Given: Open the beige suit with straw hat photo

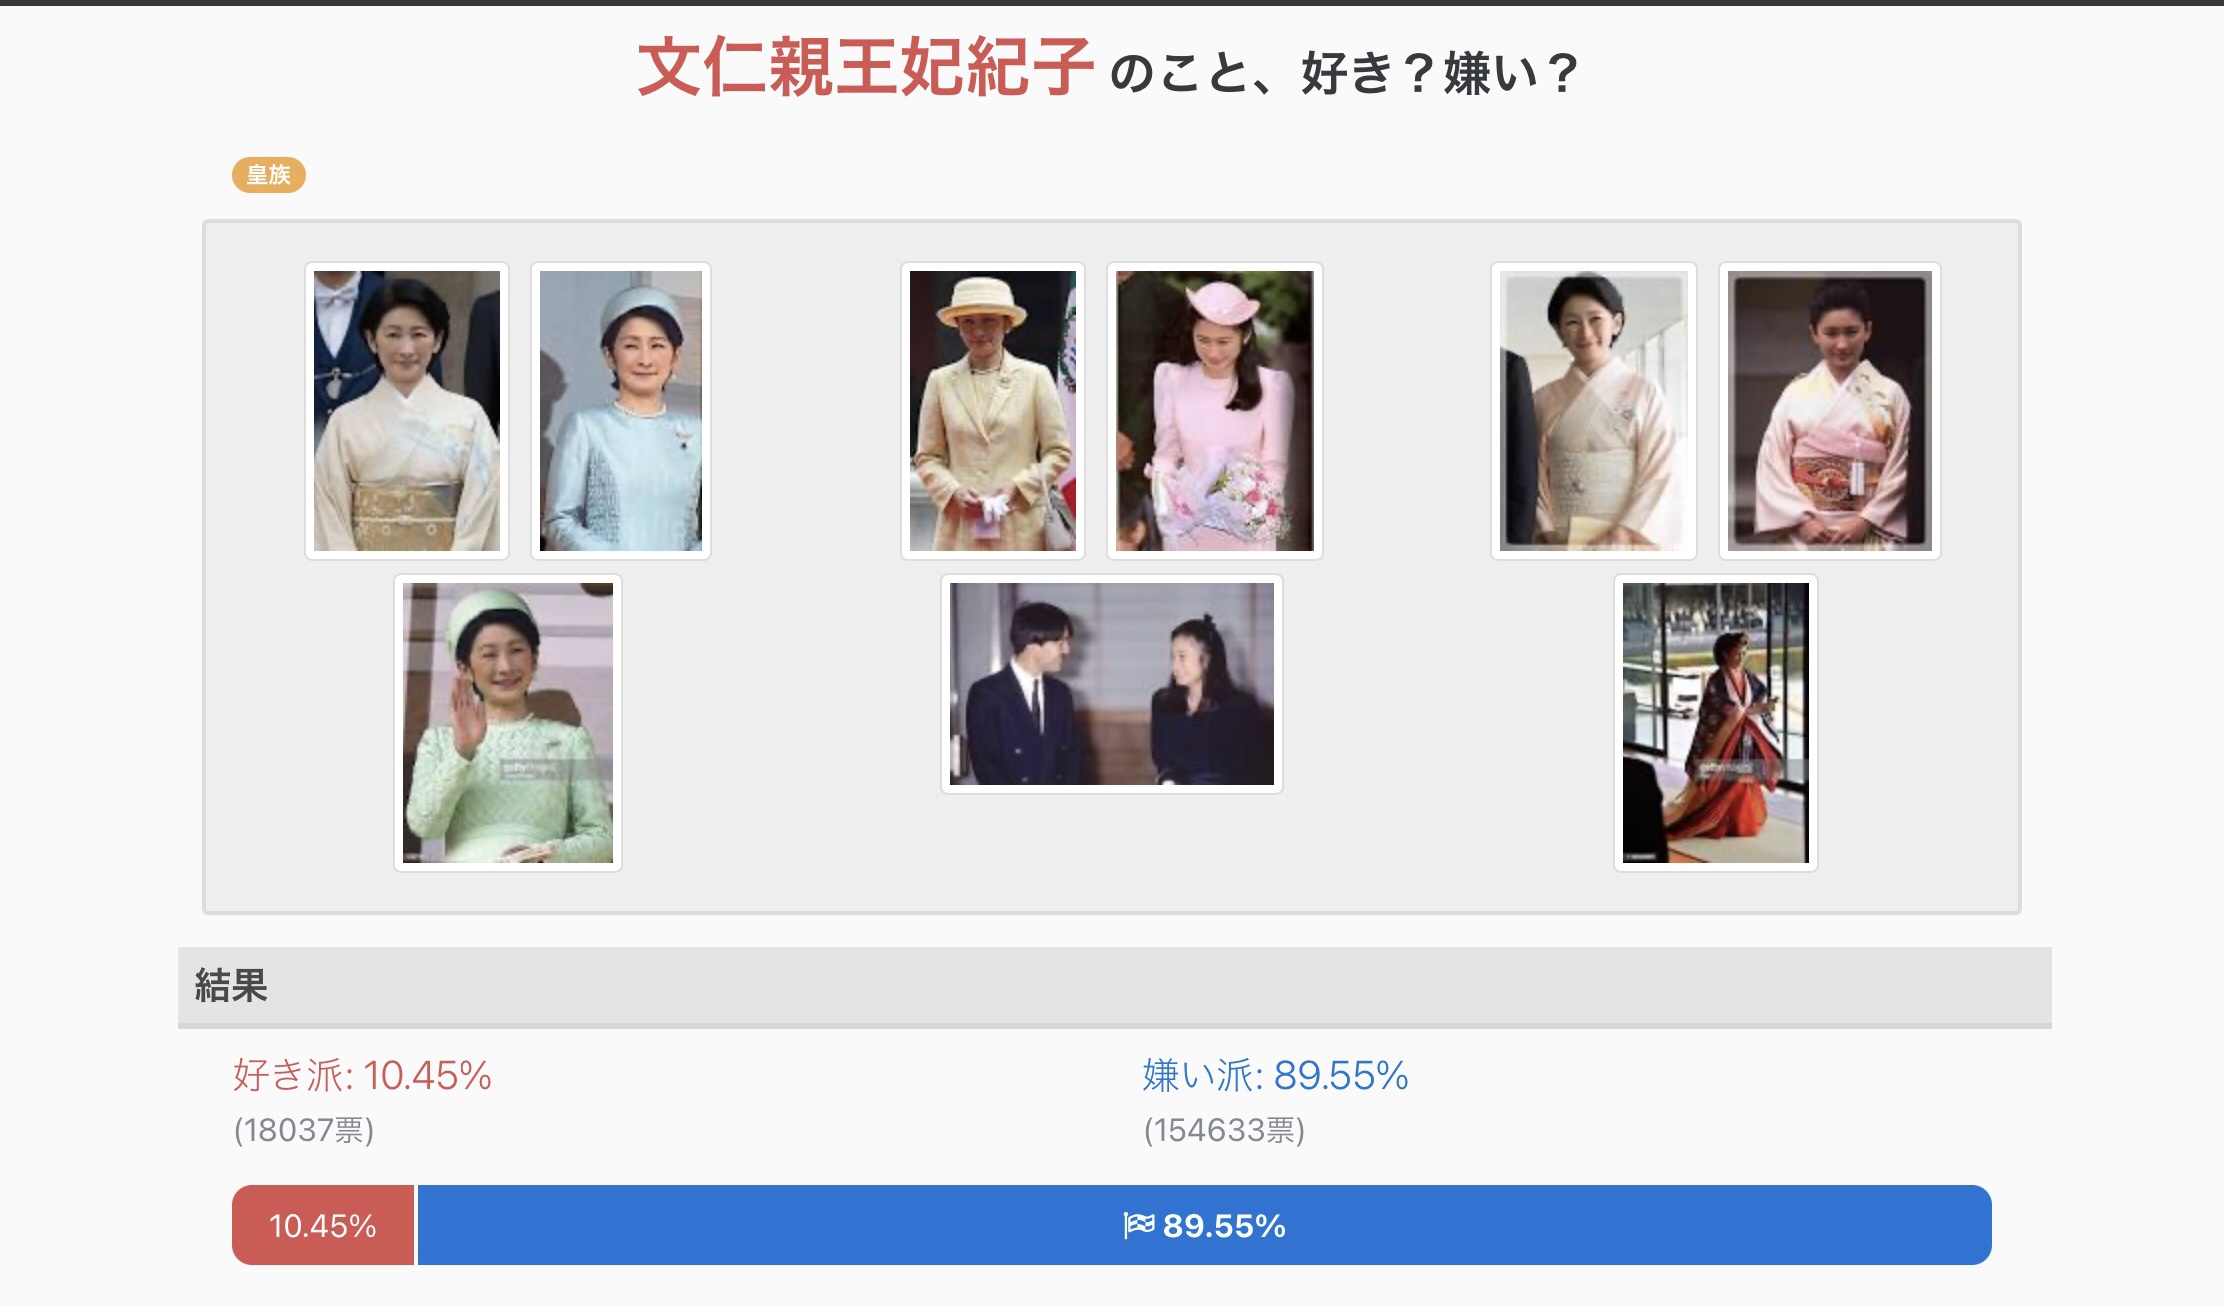Looking at the screenshot, I should [x=993, y=411].
